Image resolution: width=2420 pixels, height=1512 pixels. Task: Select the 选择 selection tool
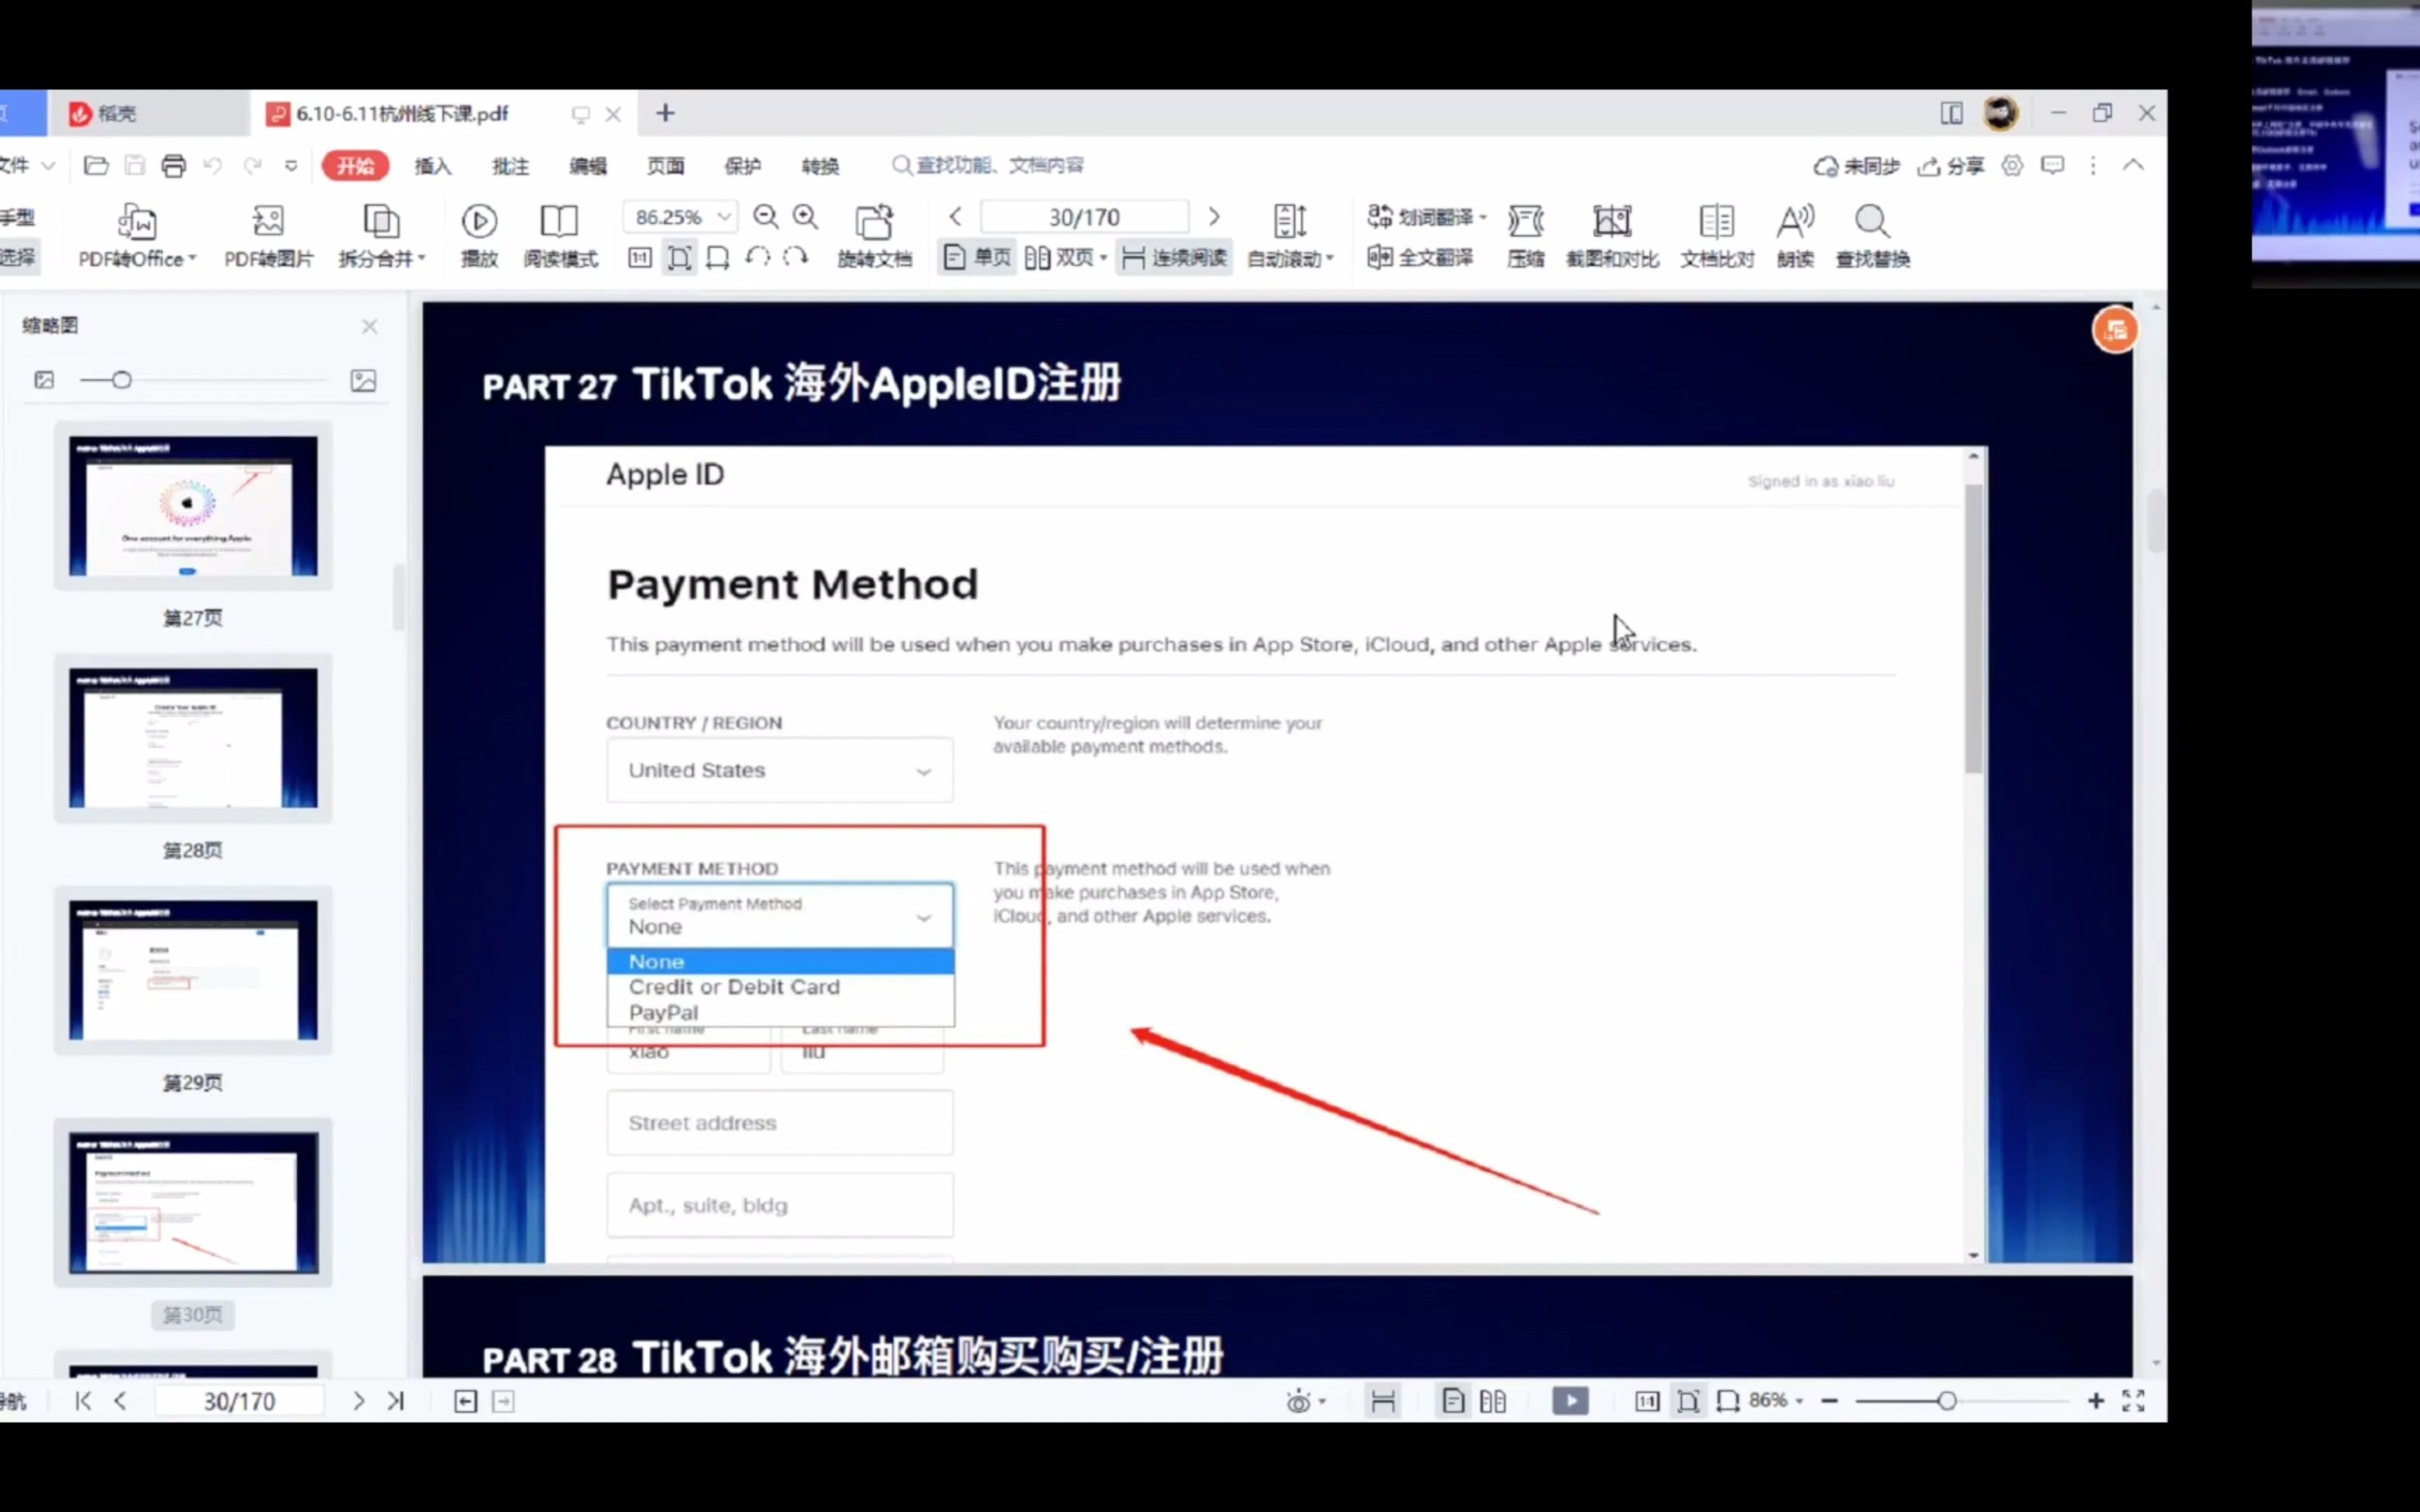17,258
